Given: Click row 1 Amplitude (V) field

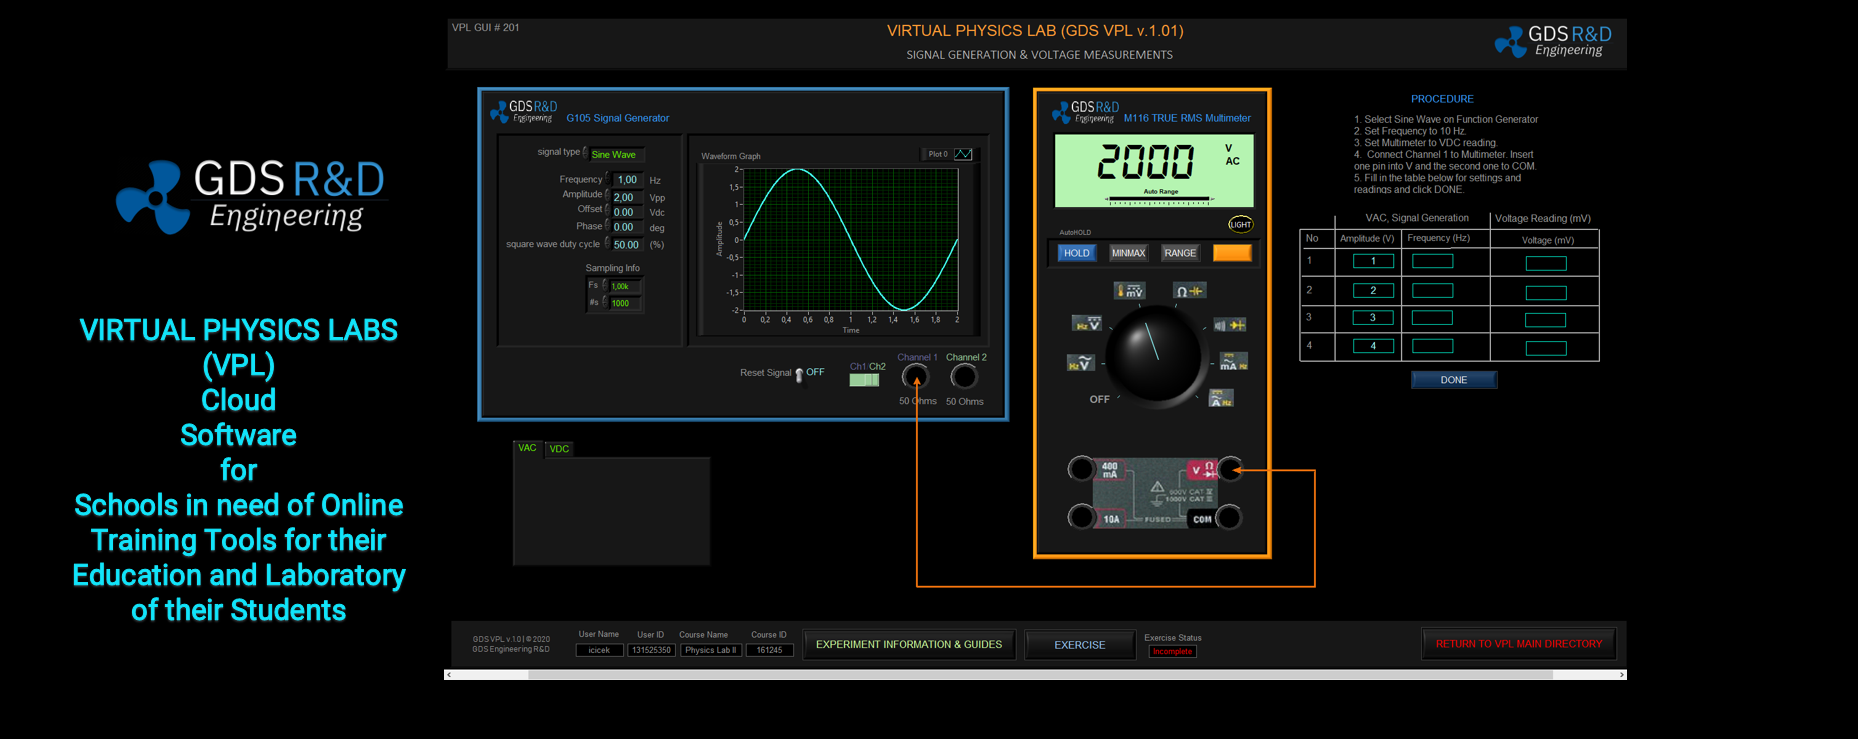Looking at the screenshot, I should (x=1373, y=261).
